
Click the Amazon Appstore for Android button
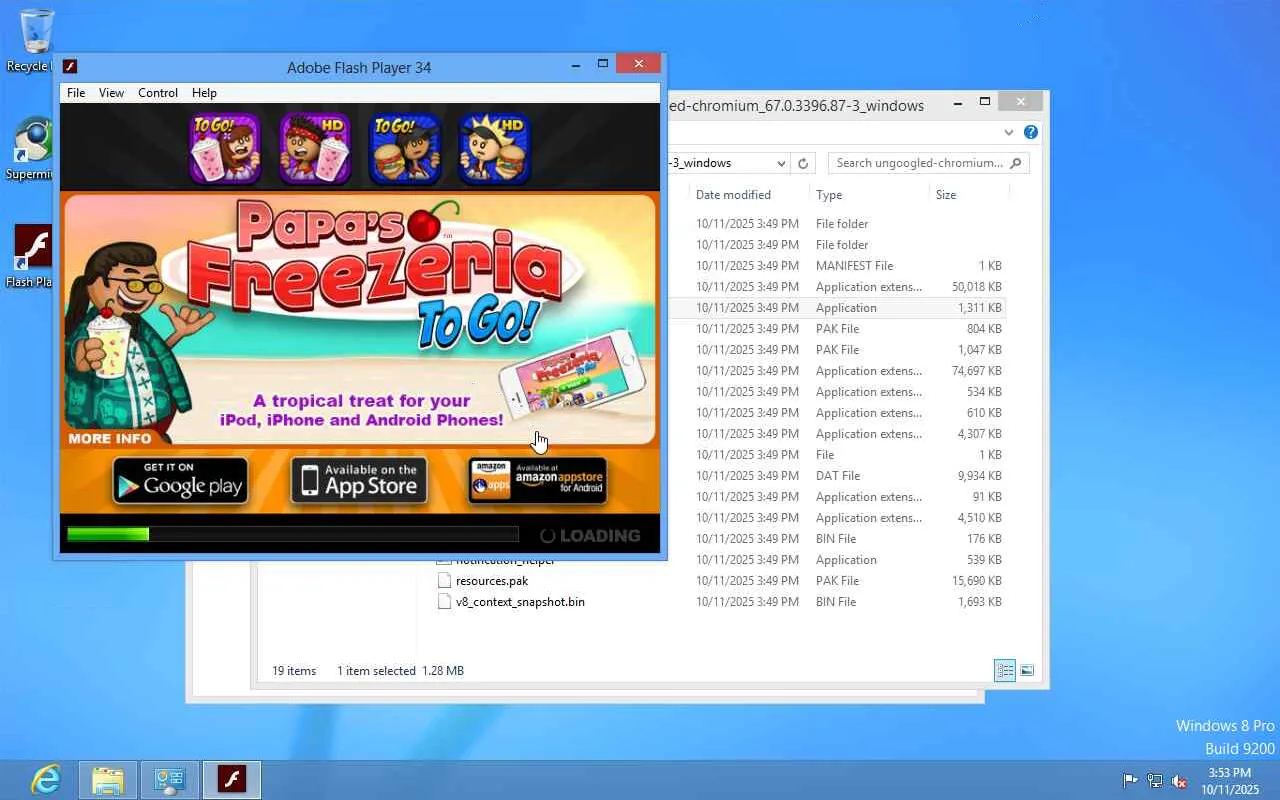(x=538, y=480)
